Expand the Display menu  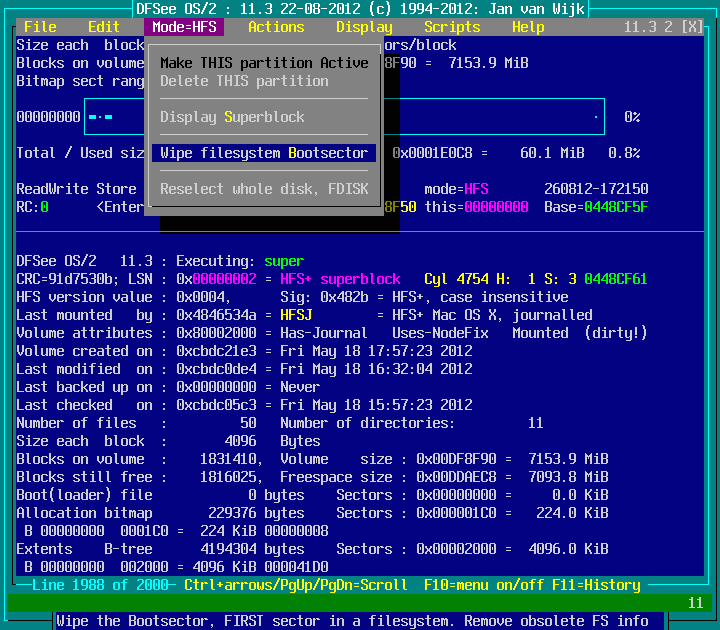(x=364, y=27)
